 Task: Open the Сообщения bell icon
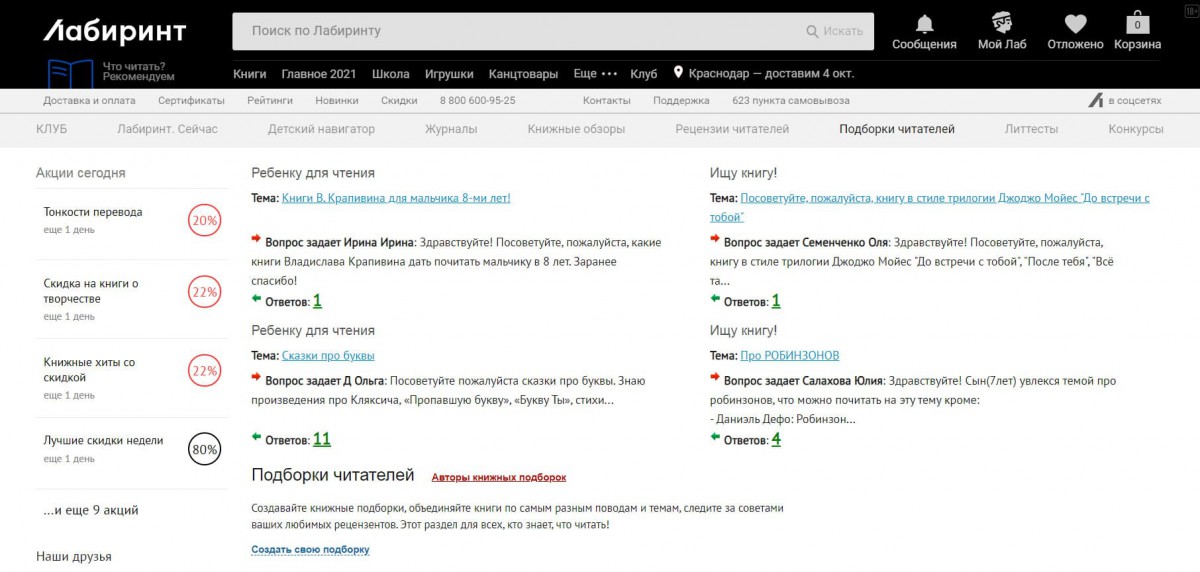924,24
